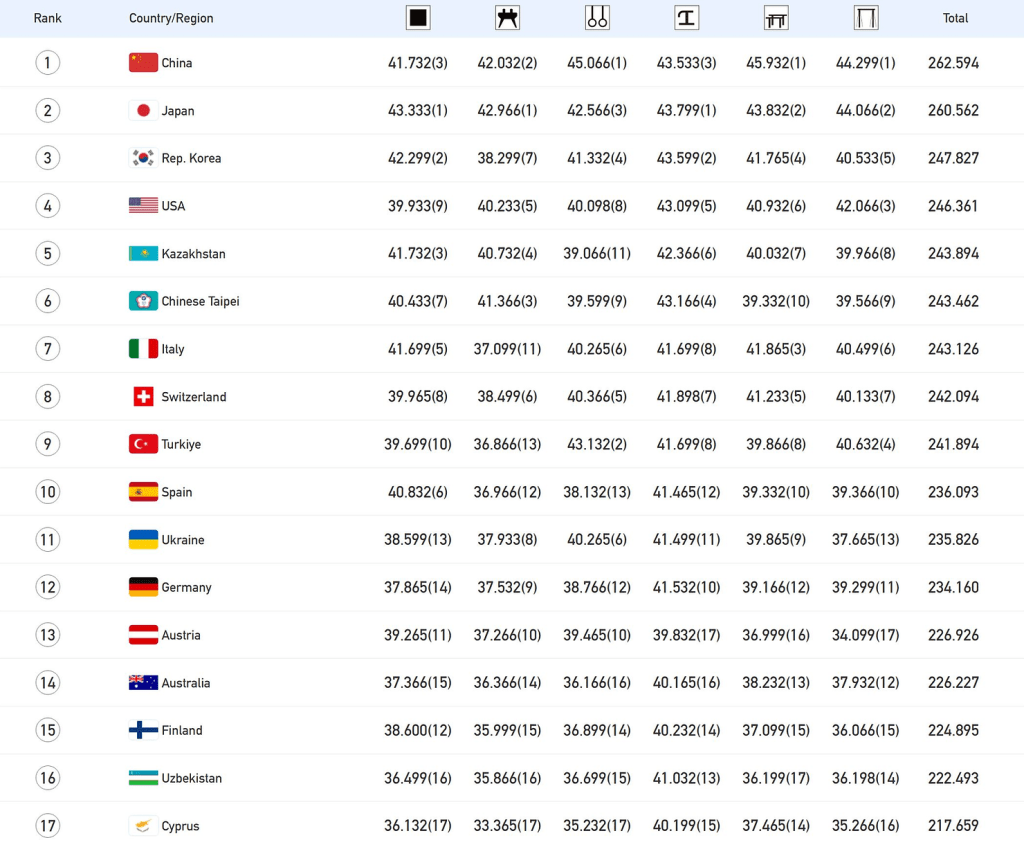1024x849 pixels.
Task: Click the Japan flag icon
Action: (143, 111)
